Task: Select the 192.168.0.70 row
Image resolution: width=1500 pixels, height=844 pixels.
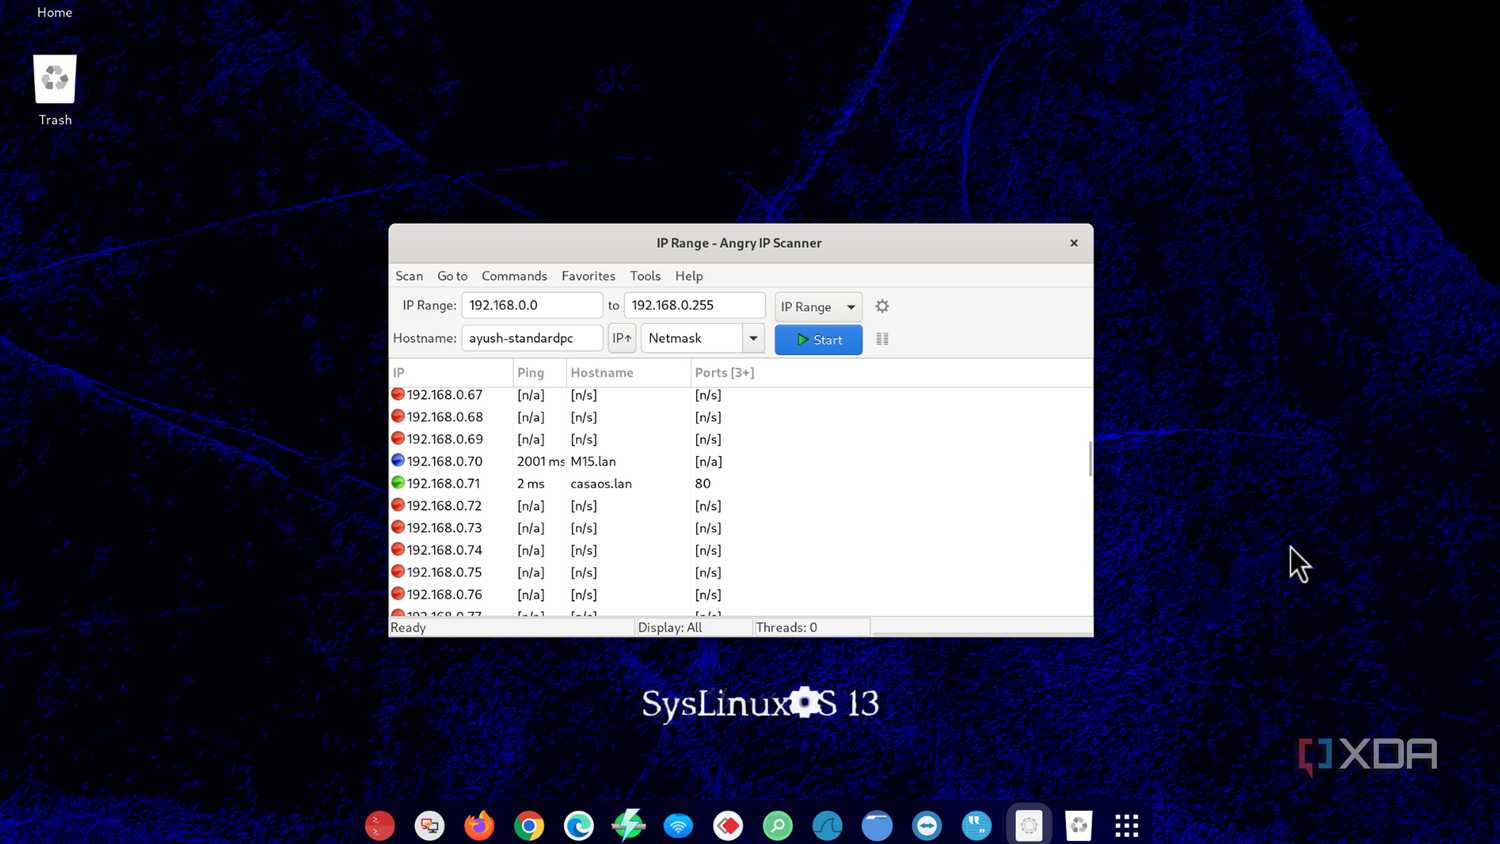Action: coord(740,461)
